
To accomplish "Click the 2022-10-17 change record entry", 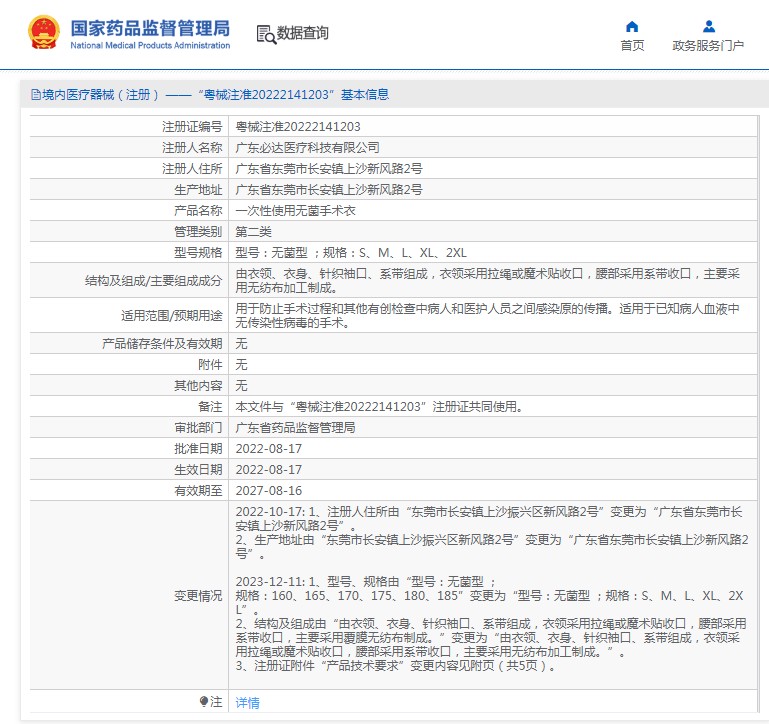I will (x=492, y=533).
